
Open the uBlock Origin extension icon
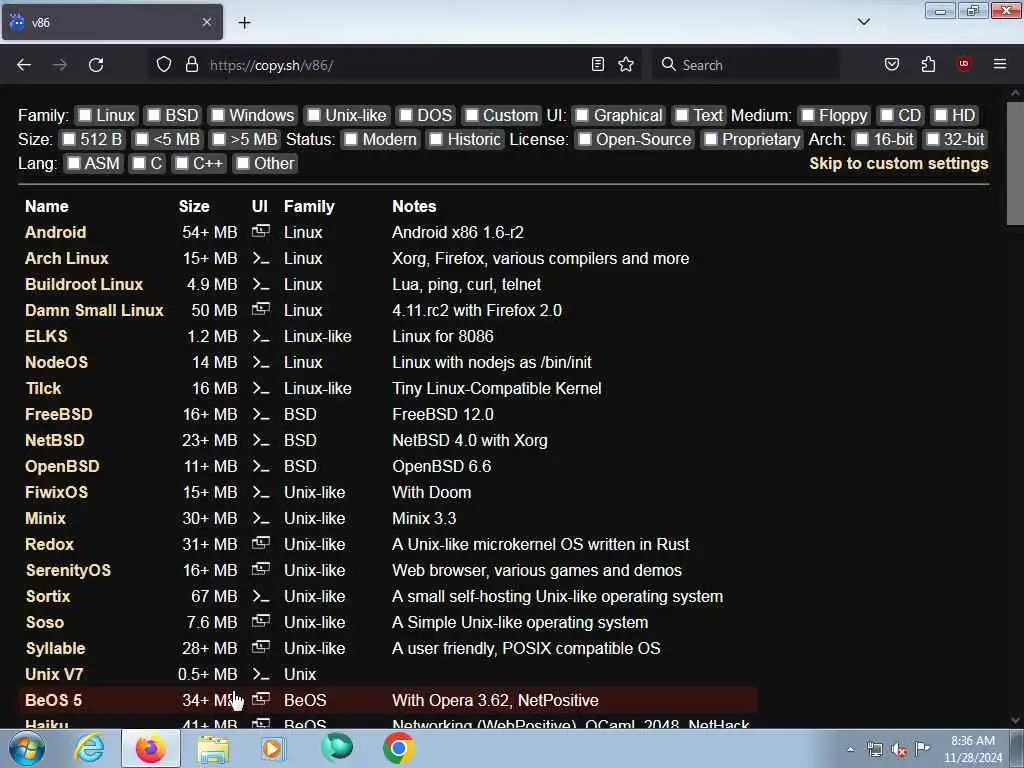pos(963,64)
